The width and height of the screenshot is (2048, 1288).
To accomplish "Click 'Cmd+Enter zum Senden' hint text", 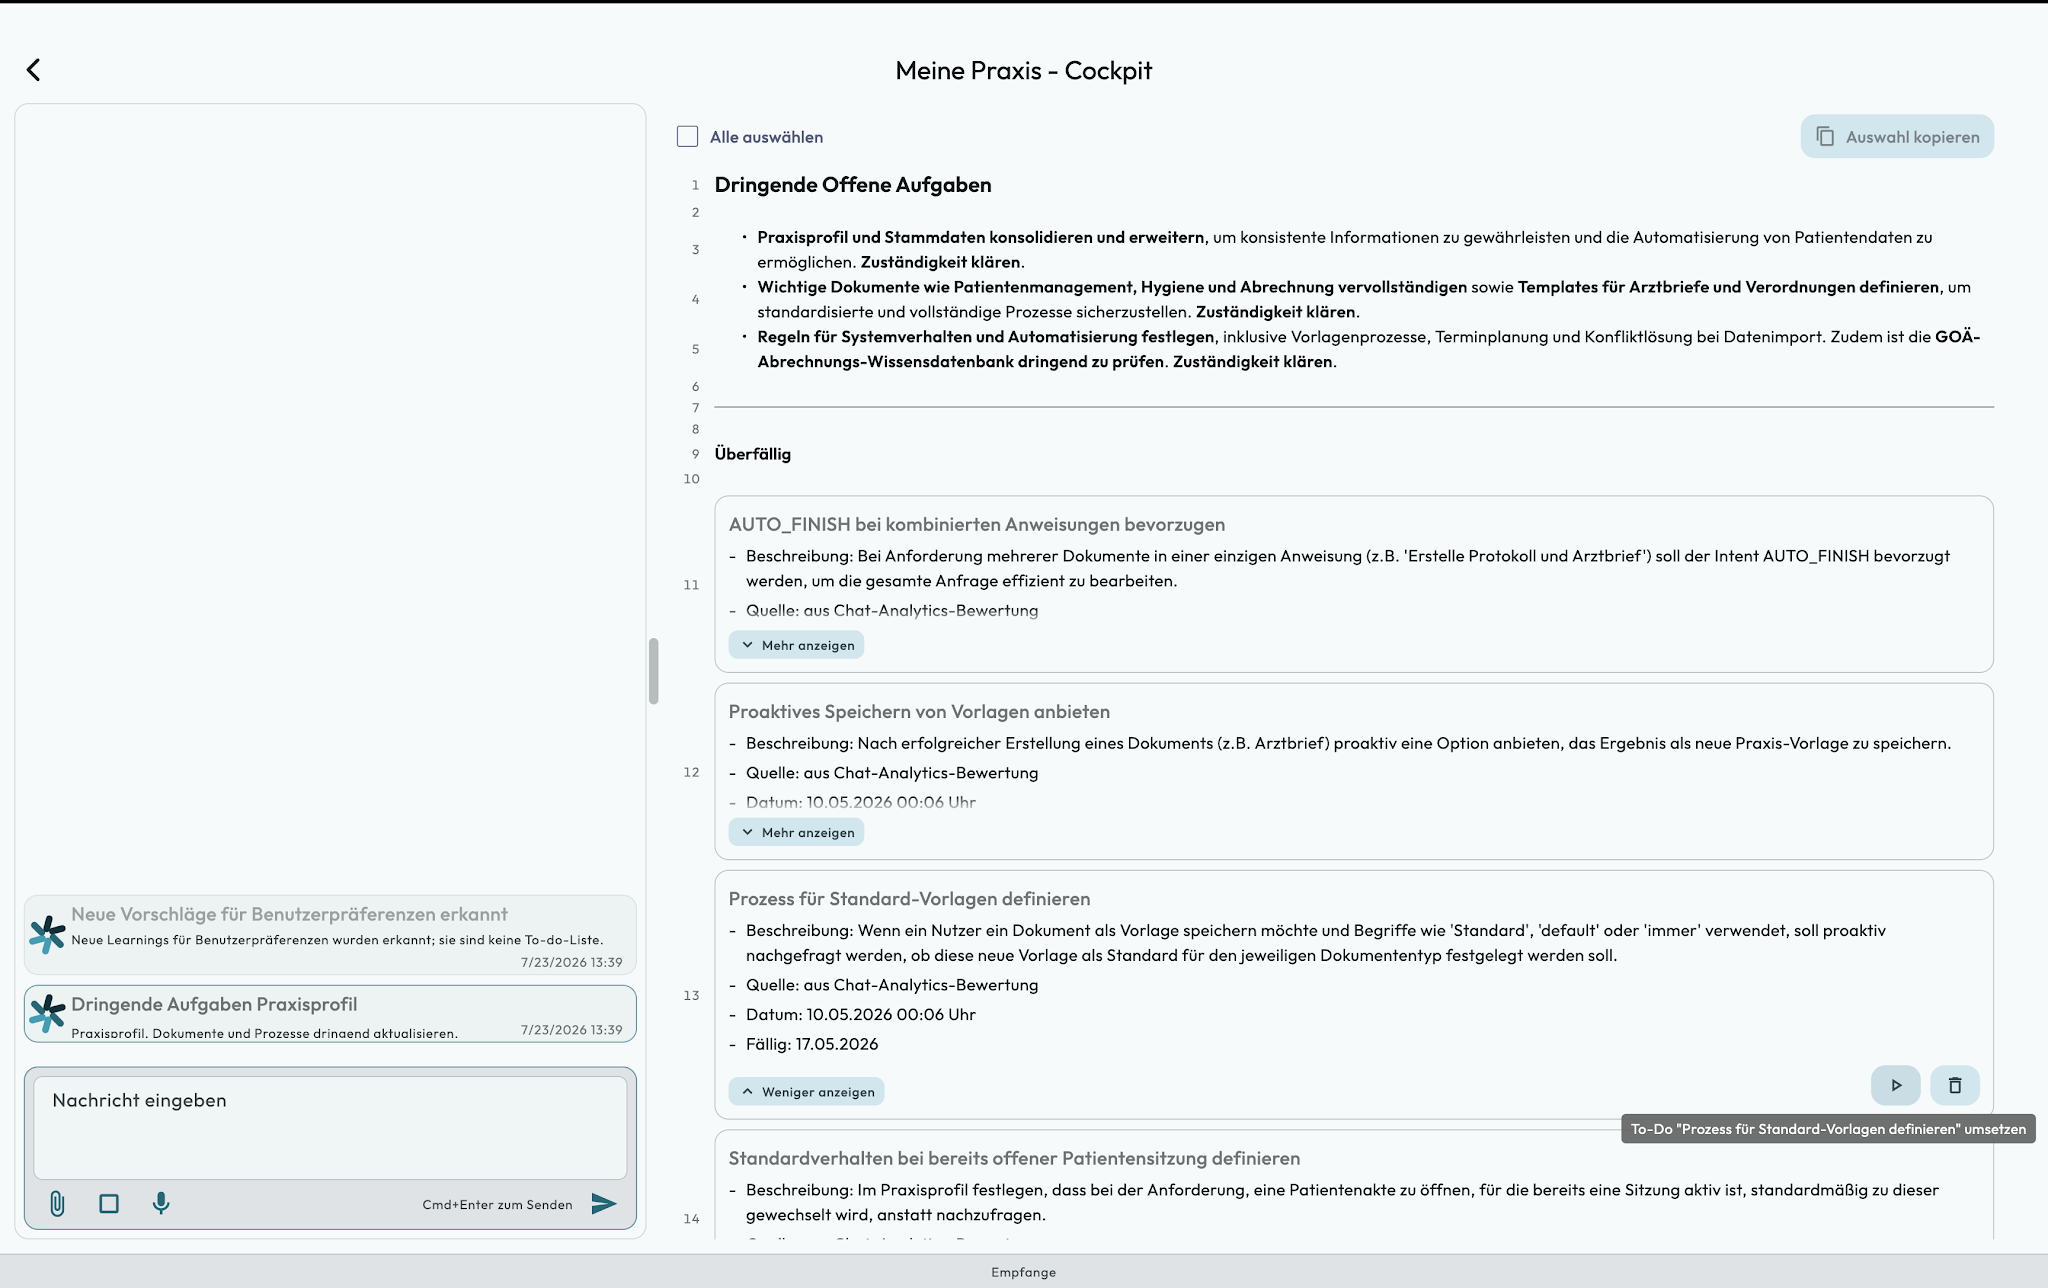I will tap(497, 1204).
